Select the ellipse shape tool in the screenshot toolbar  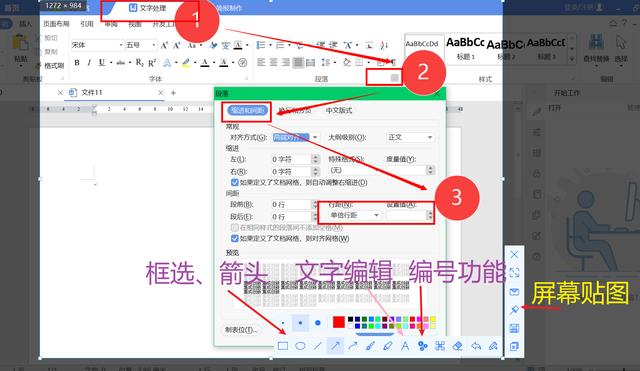pyautogui.click(x=300, y=346)
